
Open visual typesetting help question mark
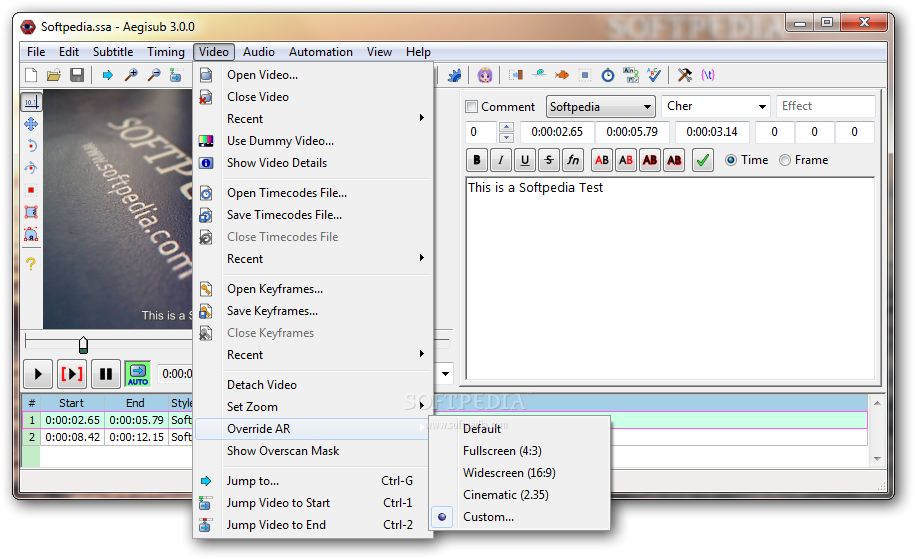click(31, 264)
